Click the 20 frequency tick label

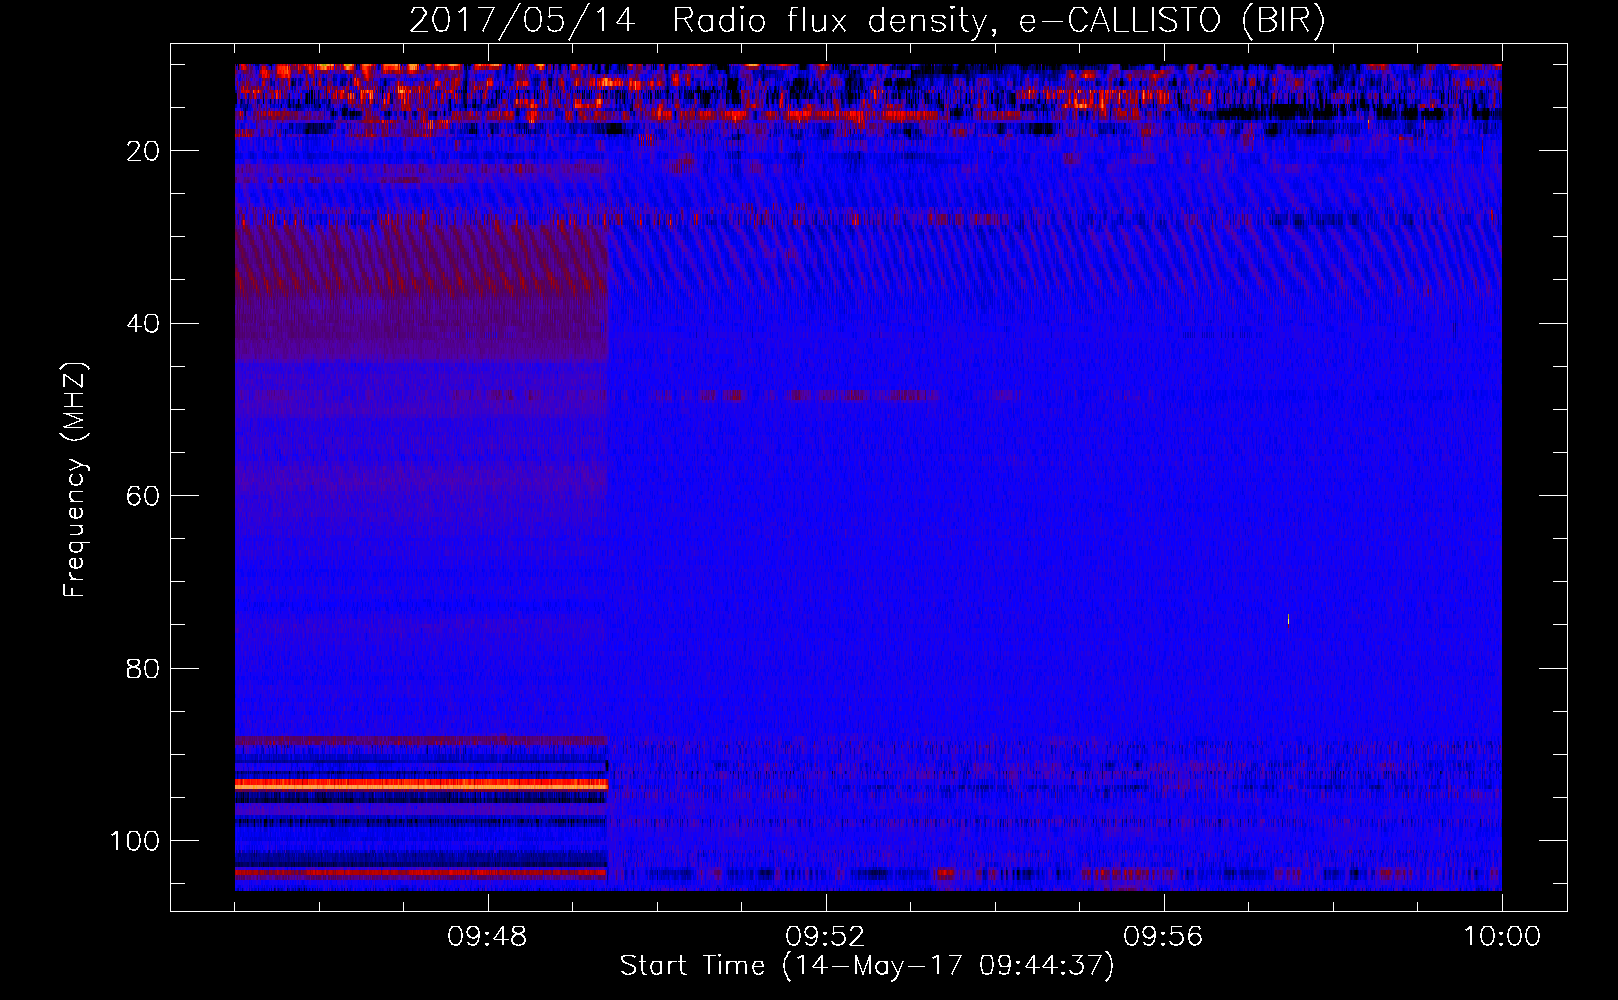pos(143,151)
